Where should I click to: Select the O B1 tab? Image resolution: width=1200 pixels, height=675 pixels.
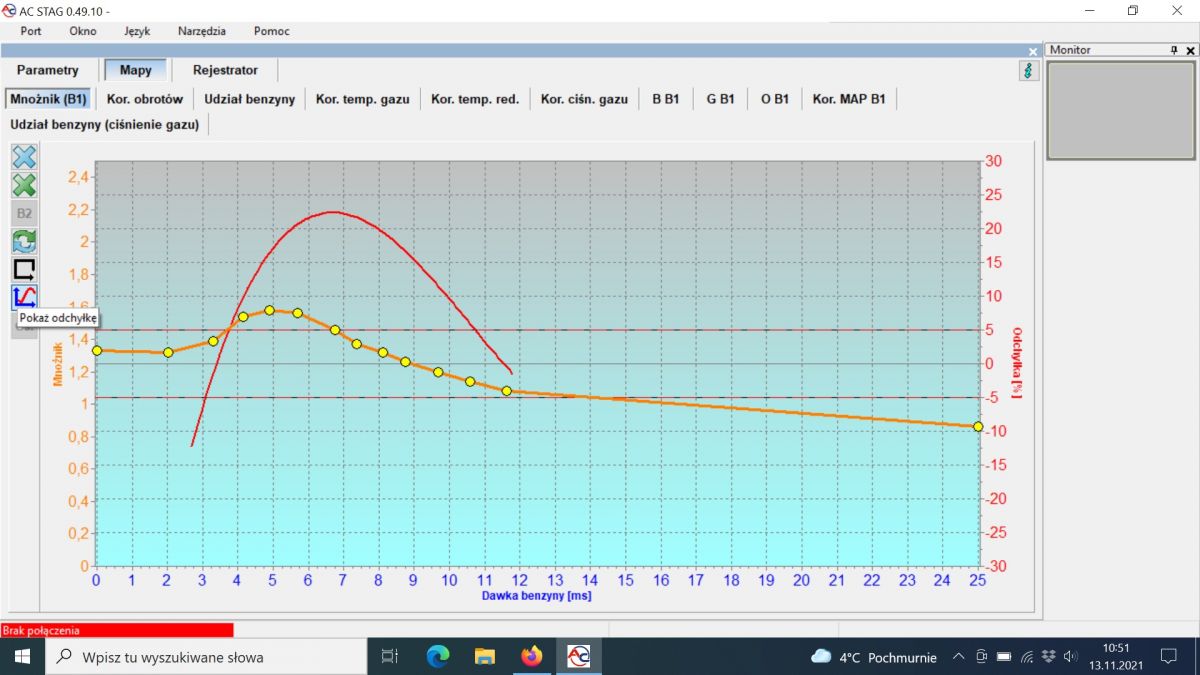[775, 99]
